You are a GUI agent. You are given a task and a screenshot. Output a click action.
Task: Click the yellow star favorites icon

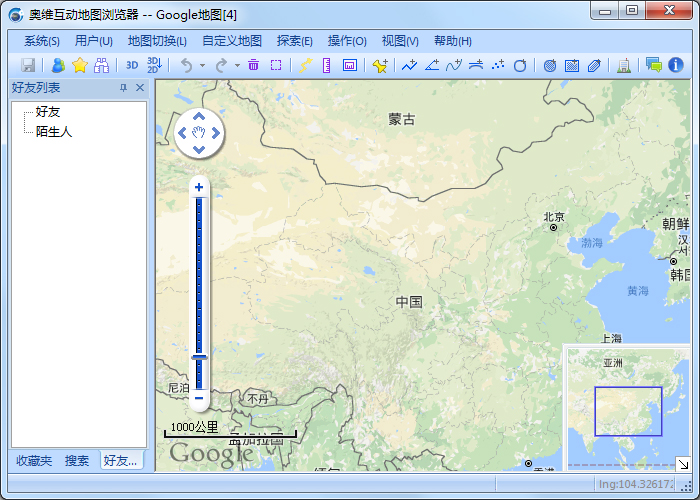(79, 65)
